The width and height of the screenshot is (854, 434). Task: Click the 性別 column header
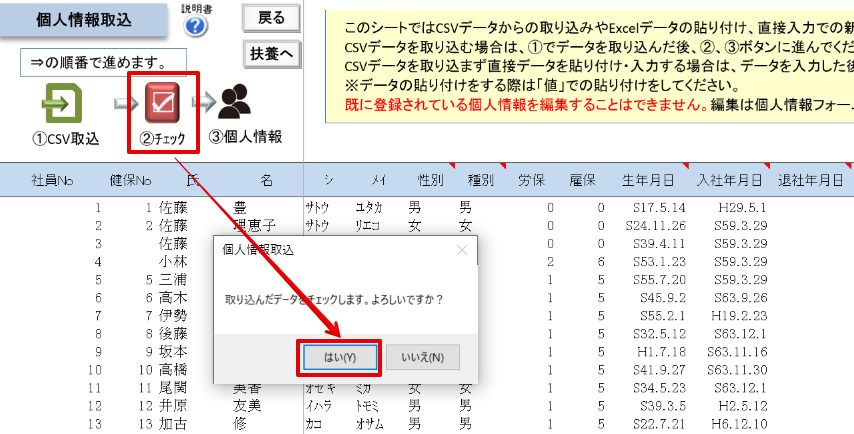[430, 180]
